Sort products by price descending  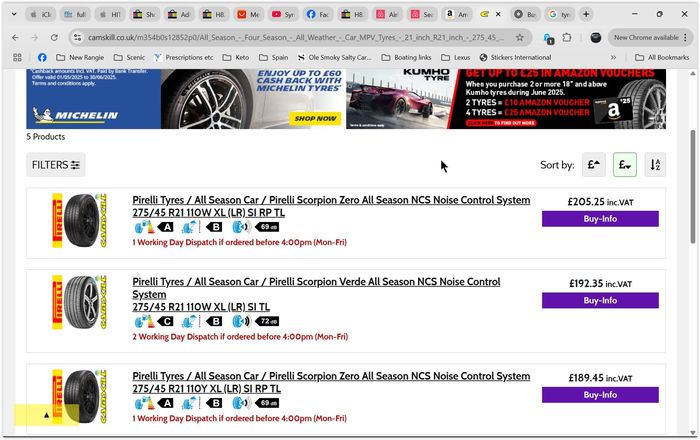point(625,165)
